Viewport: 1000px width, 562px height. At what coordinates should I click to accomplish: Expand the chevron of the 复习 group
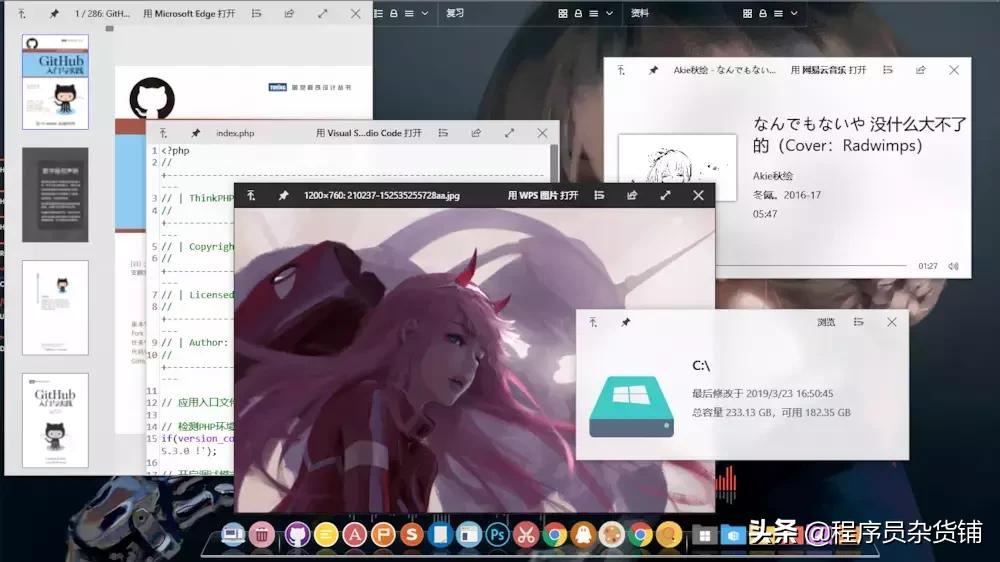pos(609,13)
